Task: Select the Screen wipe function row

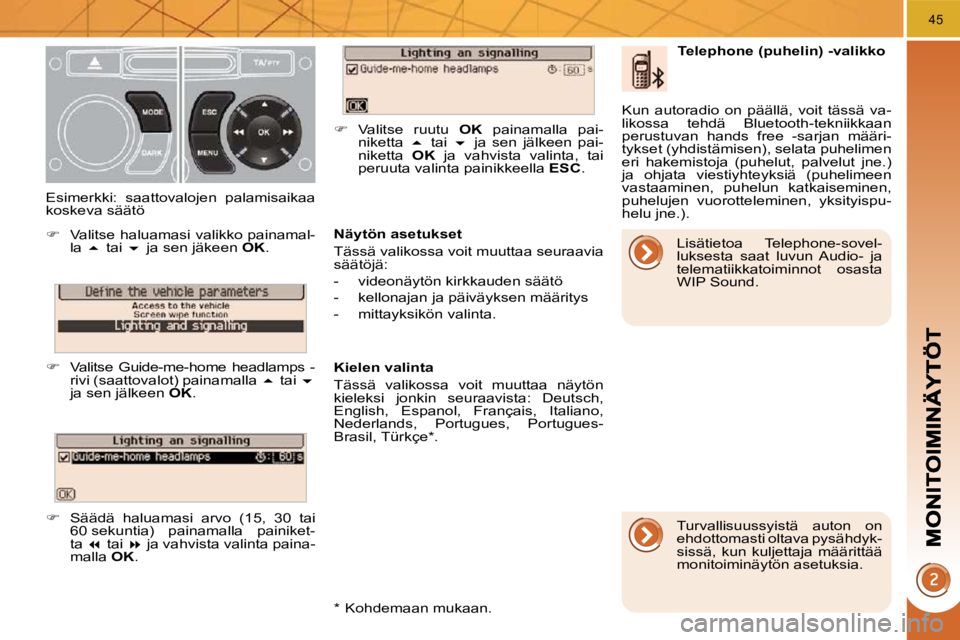Action: 181,314
